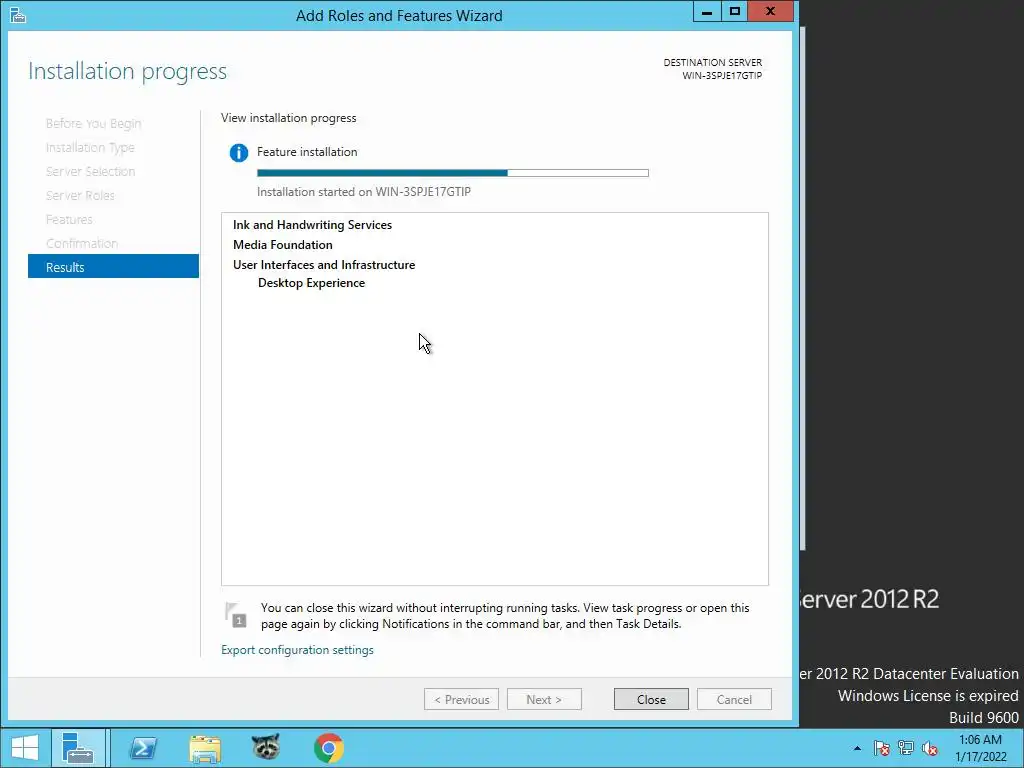Launch Google Chrome from taskbar
The height and width of the screenshot is (768, 1024).
pyautogui.click(x=328, y=748)
